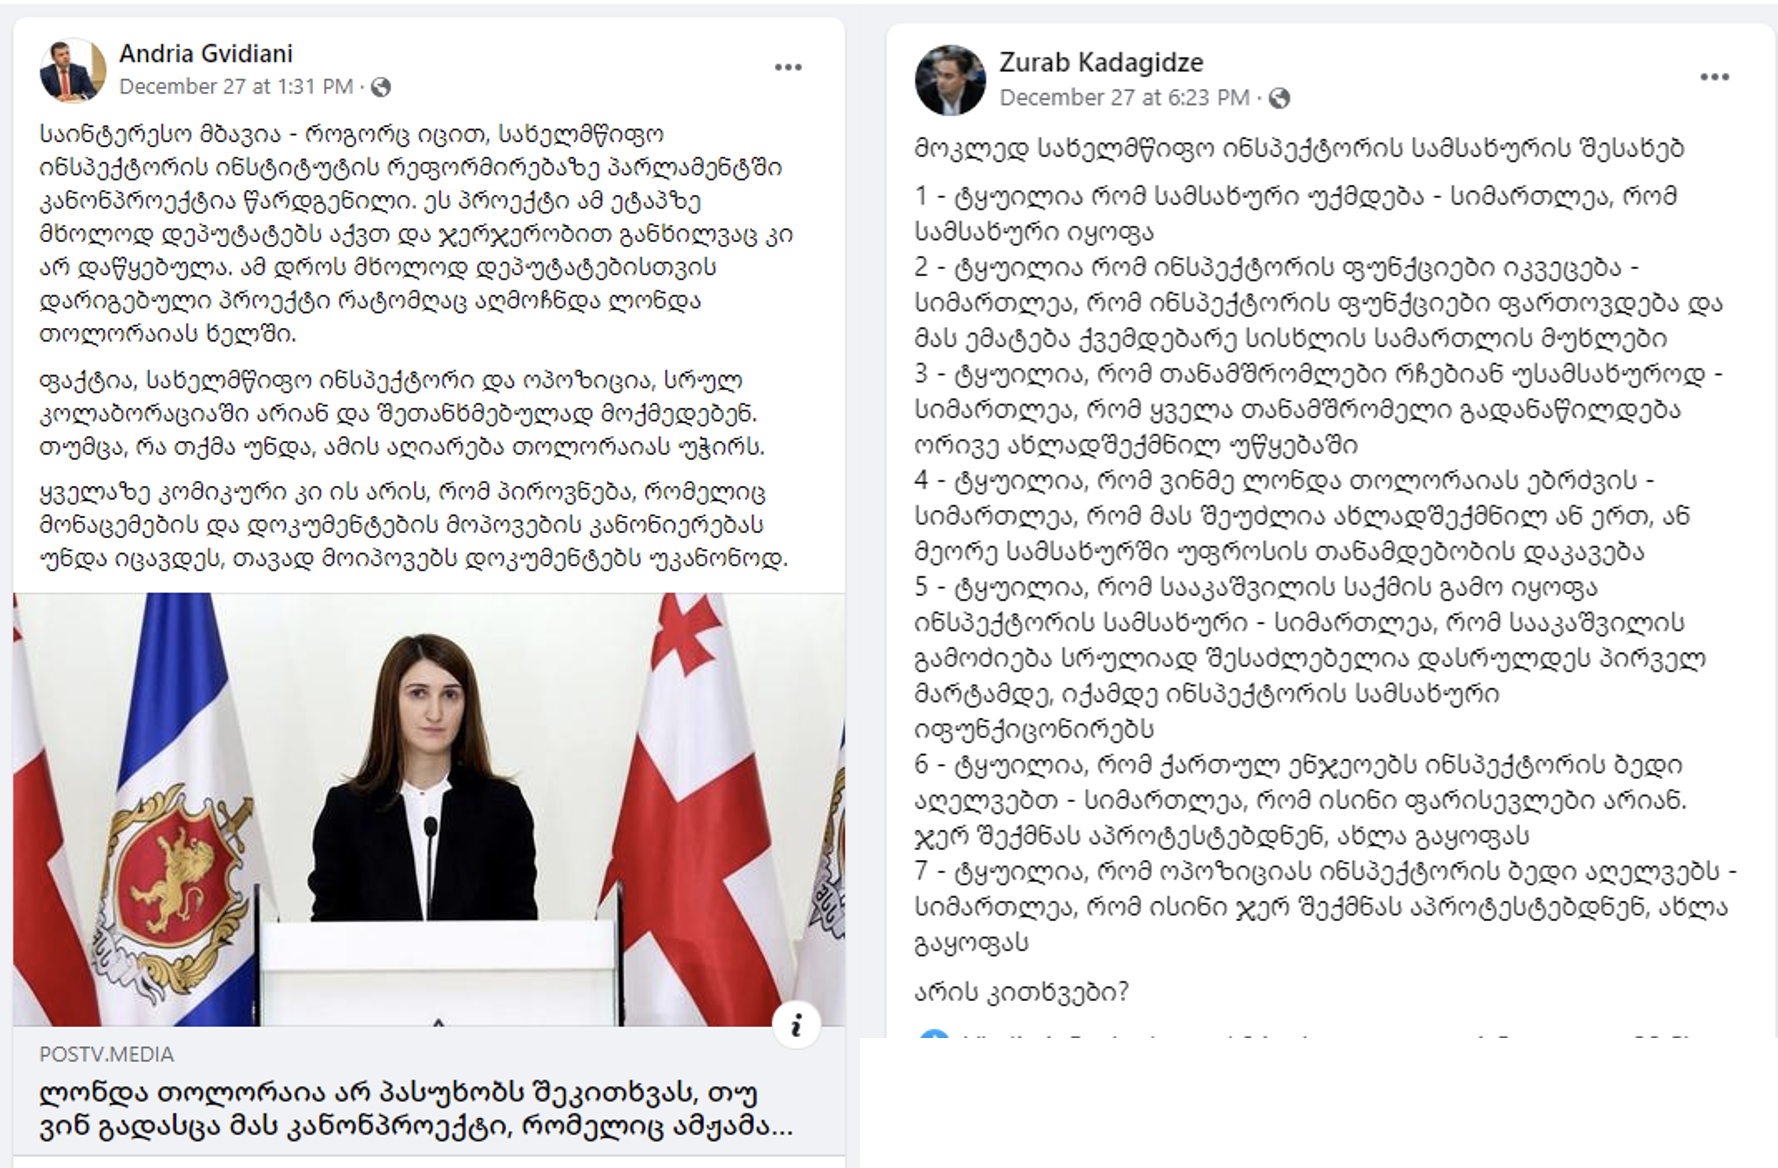
Task: Click the info "i" icon on link preview
Action: [x=796, y=1025]
